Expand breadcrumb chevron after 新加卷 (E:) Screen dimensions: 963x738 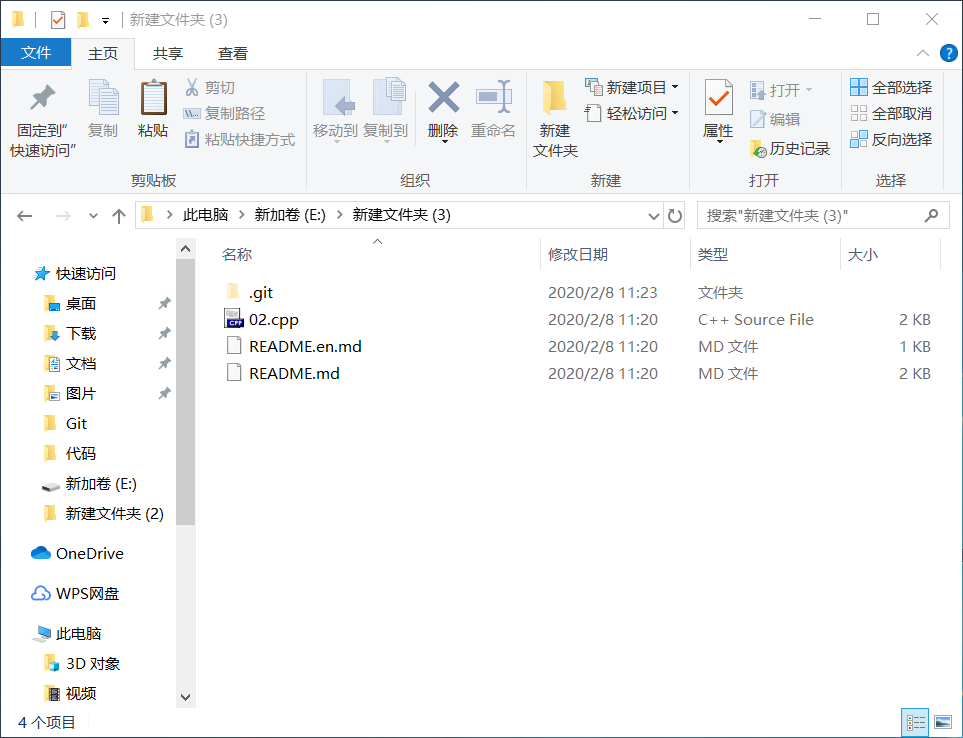click(339, 215)
